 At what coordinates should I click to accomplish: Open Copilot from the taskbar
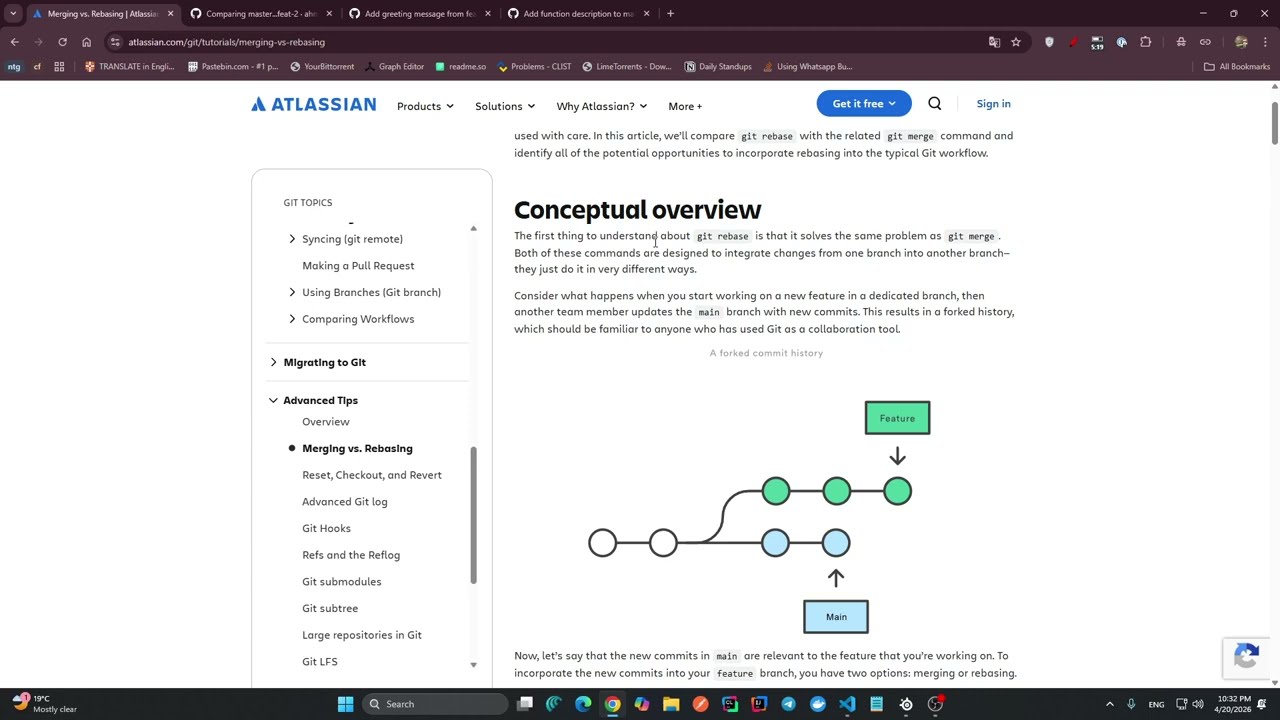coord(642,704)
